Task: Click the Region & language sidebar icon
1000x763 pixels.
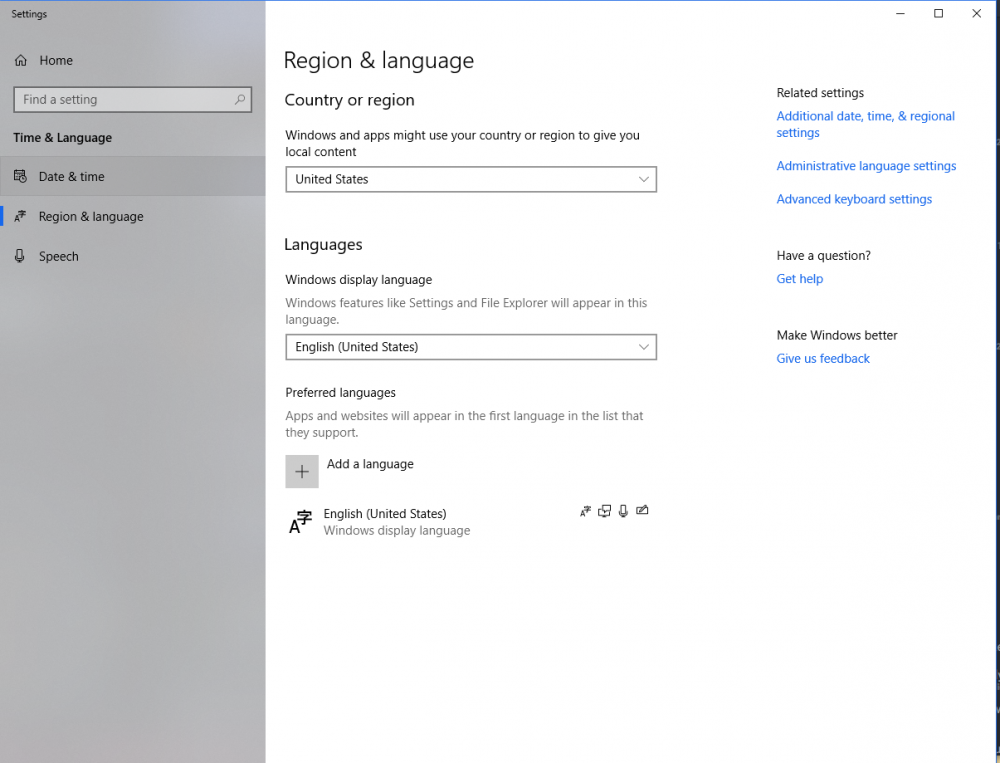Action: pyautogui.click(x=20, y=216)
